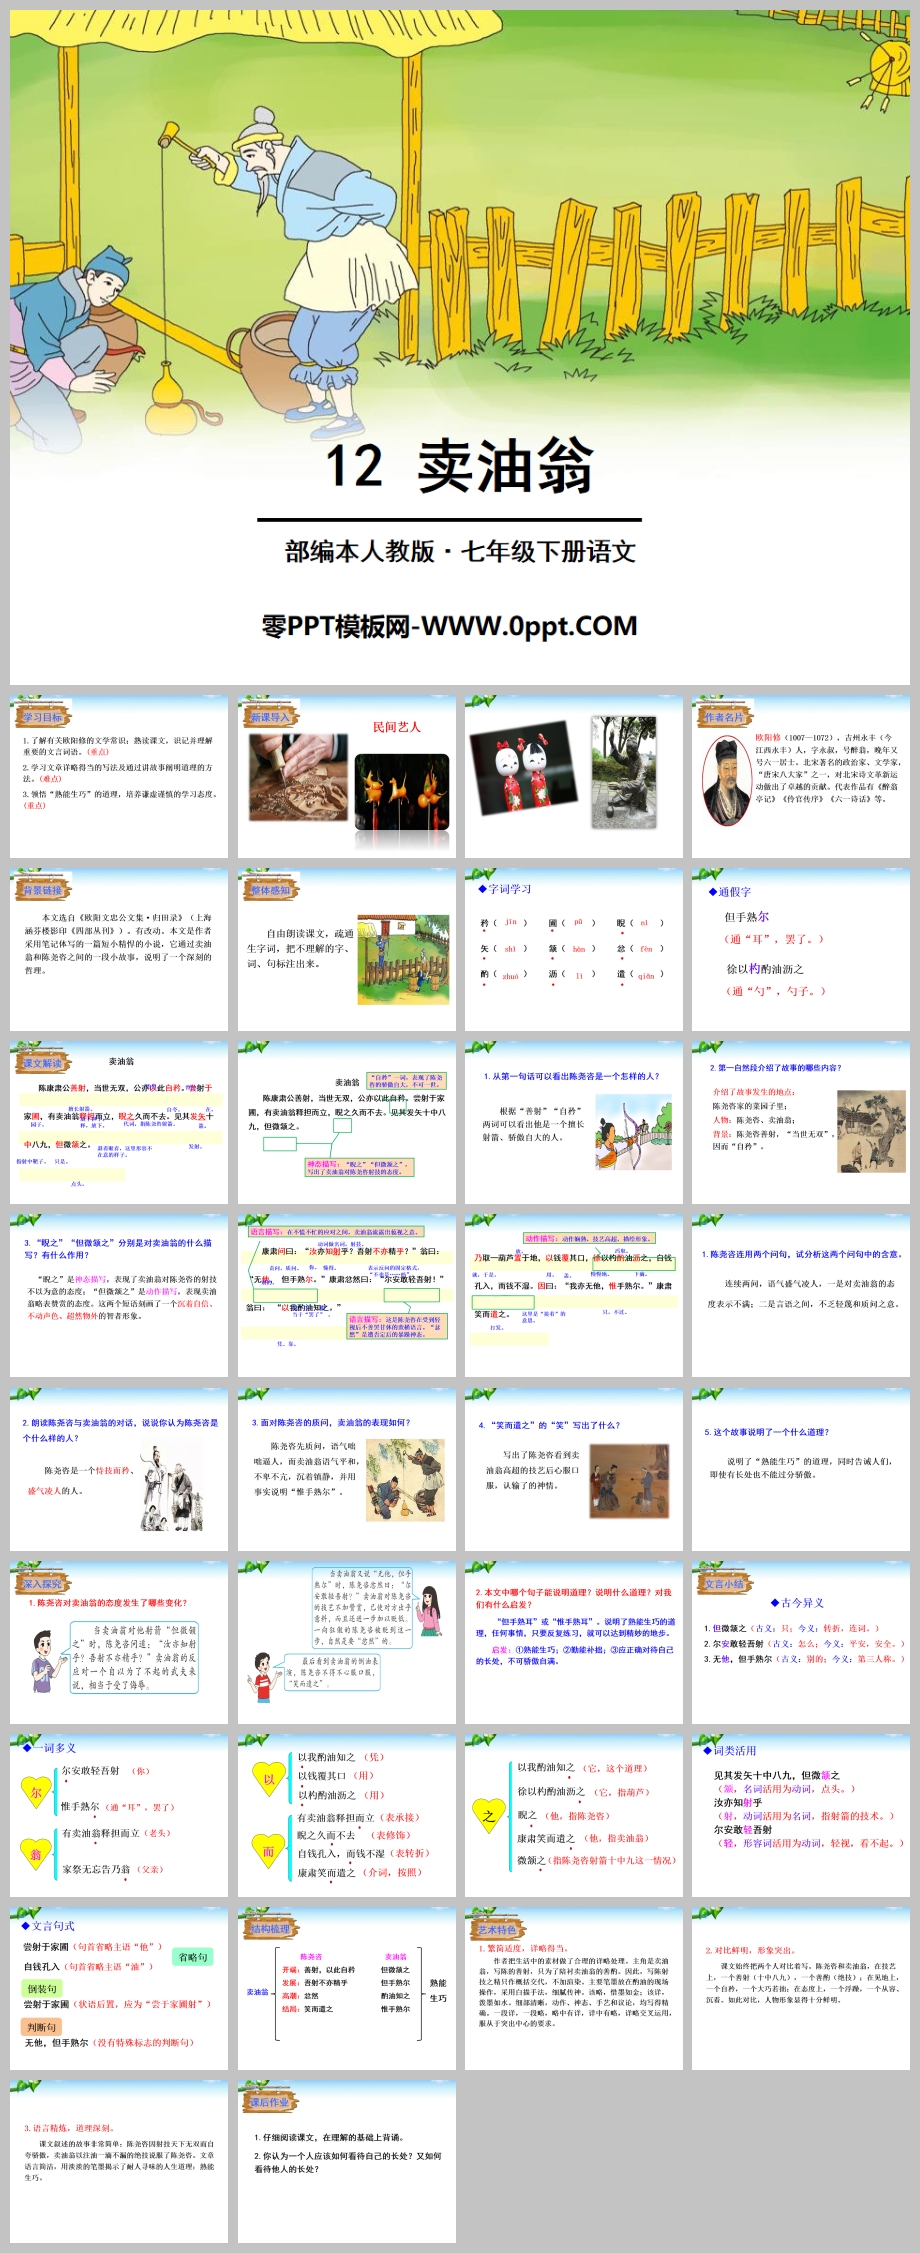The width and height of the screenshot is (920, 2253).
Task: Select the 动作描写 annotated text slide
Action: click(x=574, y=1295)
